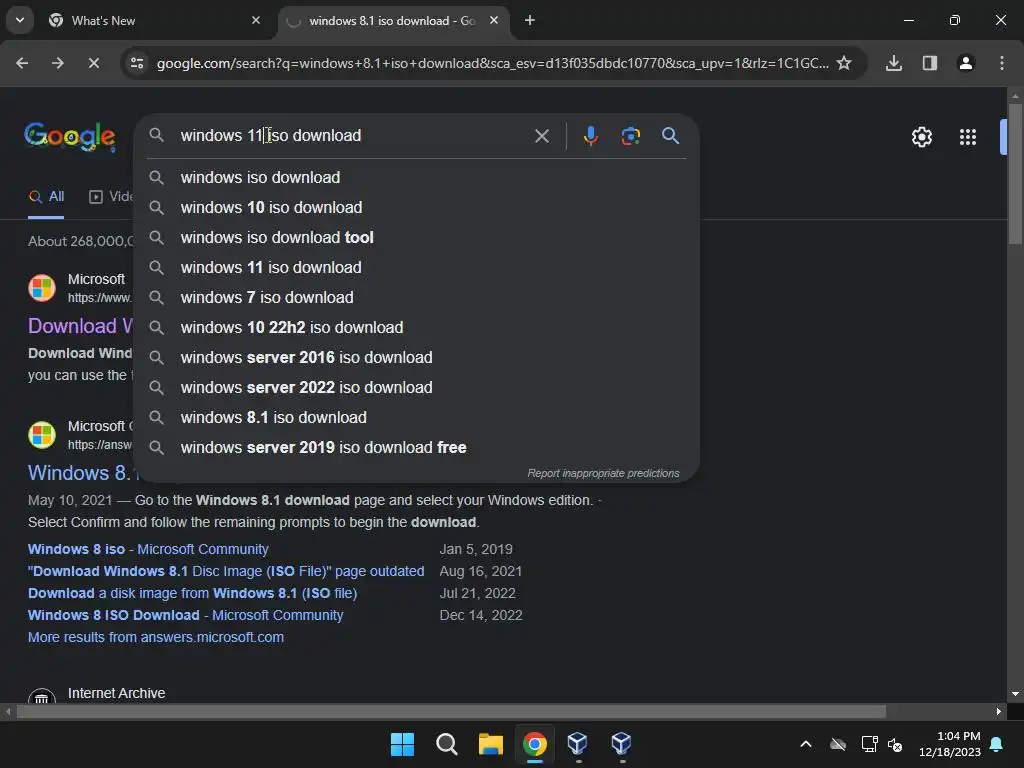Click the OneDrive cloud tray icon
Screen dimensions: 1024x768
838,744
